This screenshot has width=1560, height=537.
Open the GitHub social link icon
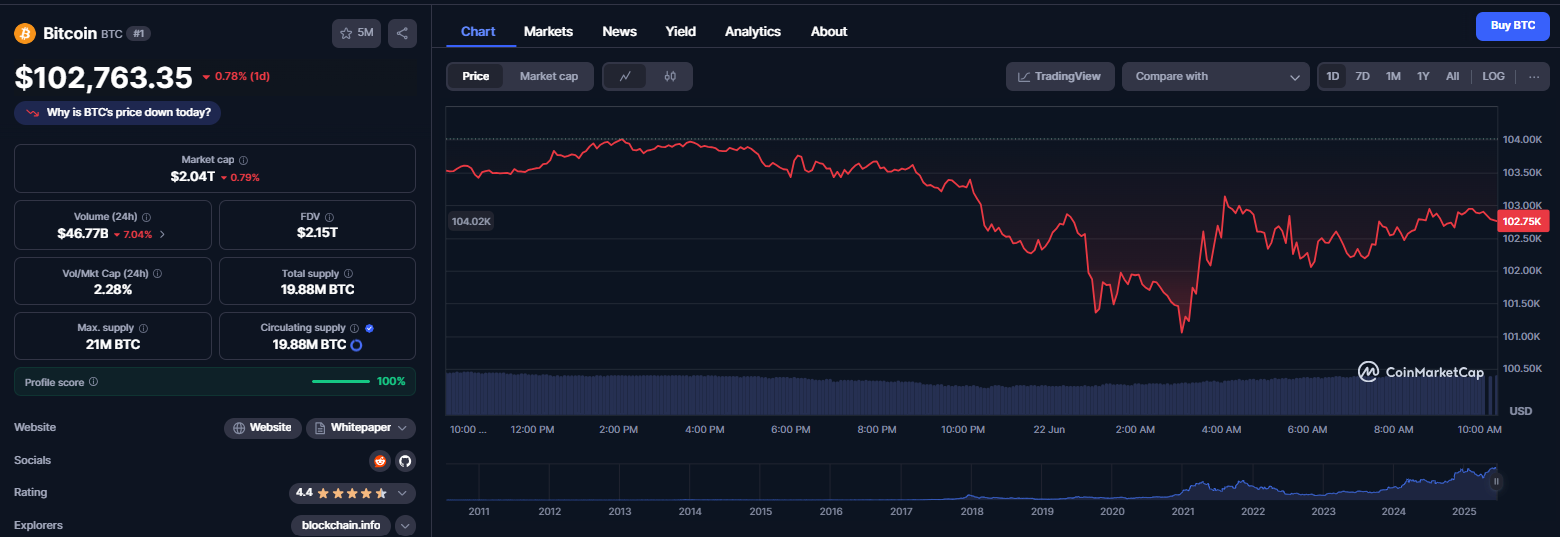pos(405,461)
